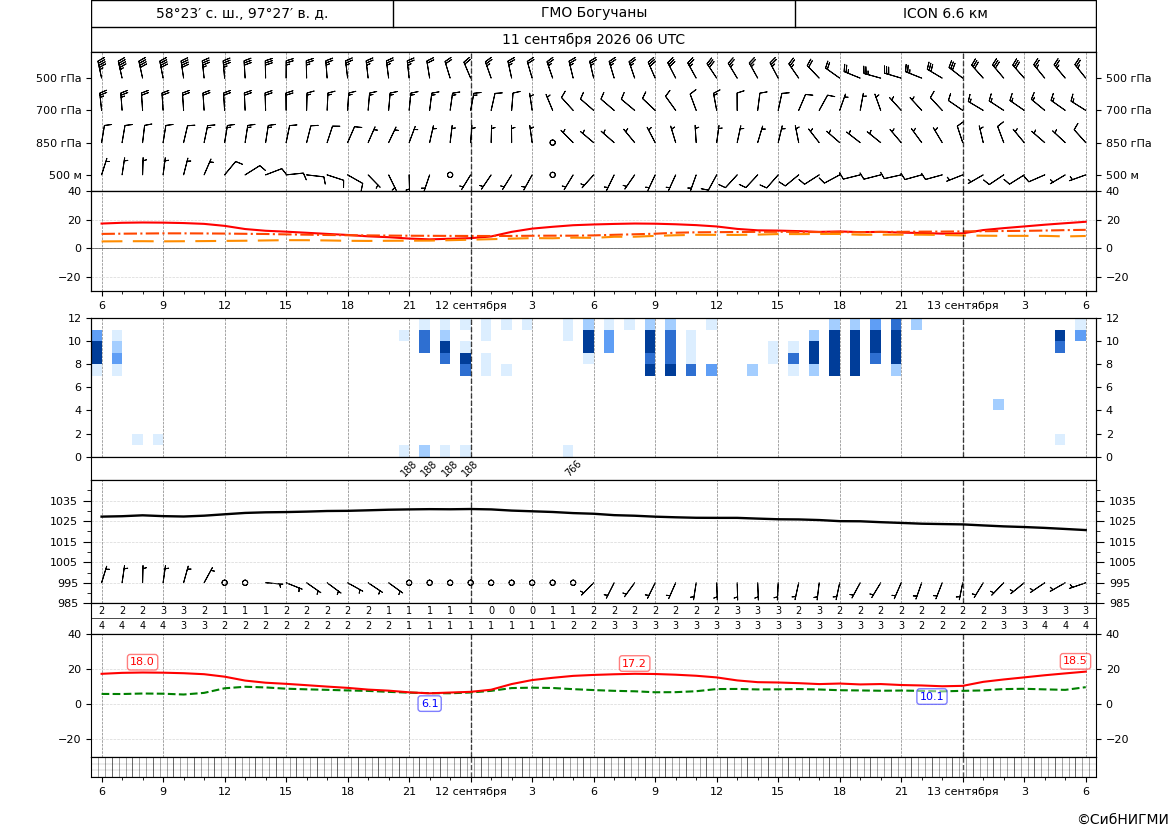
Task: Select the station title ГМО Богучаны
Action: pos(593,13)
